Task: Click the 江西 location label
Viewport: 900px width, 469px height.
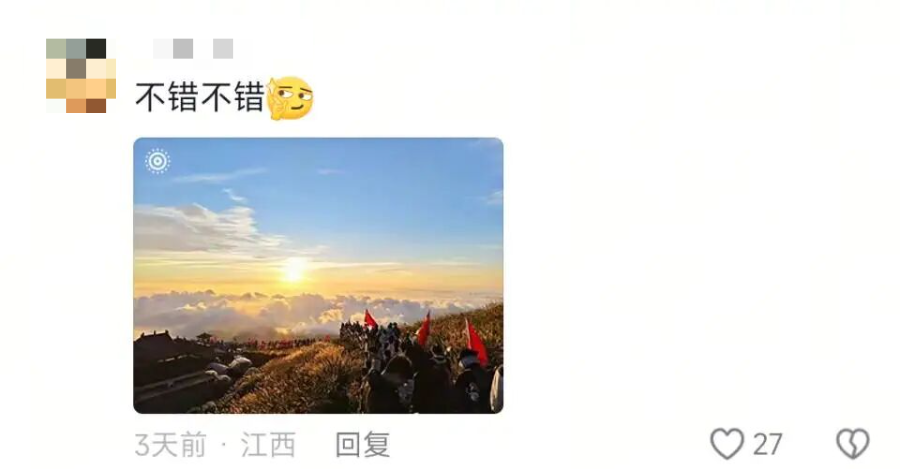Action: [x=268, y=445]
